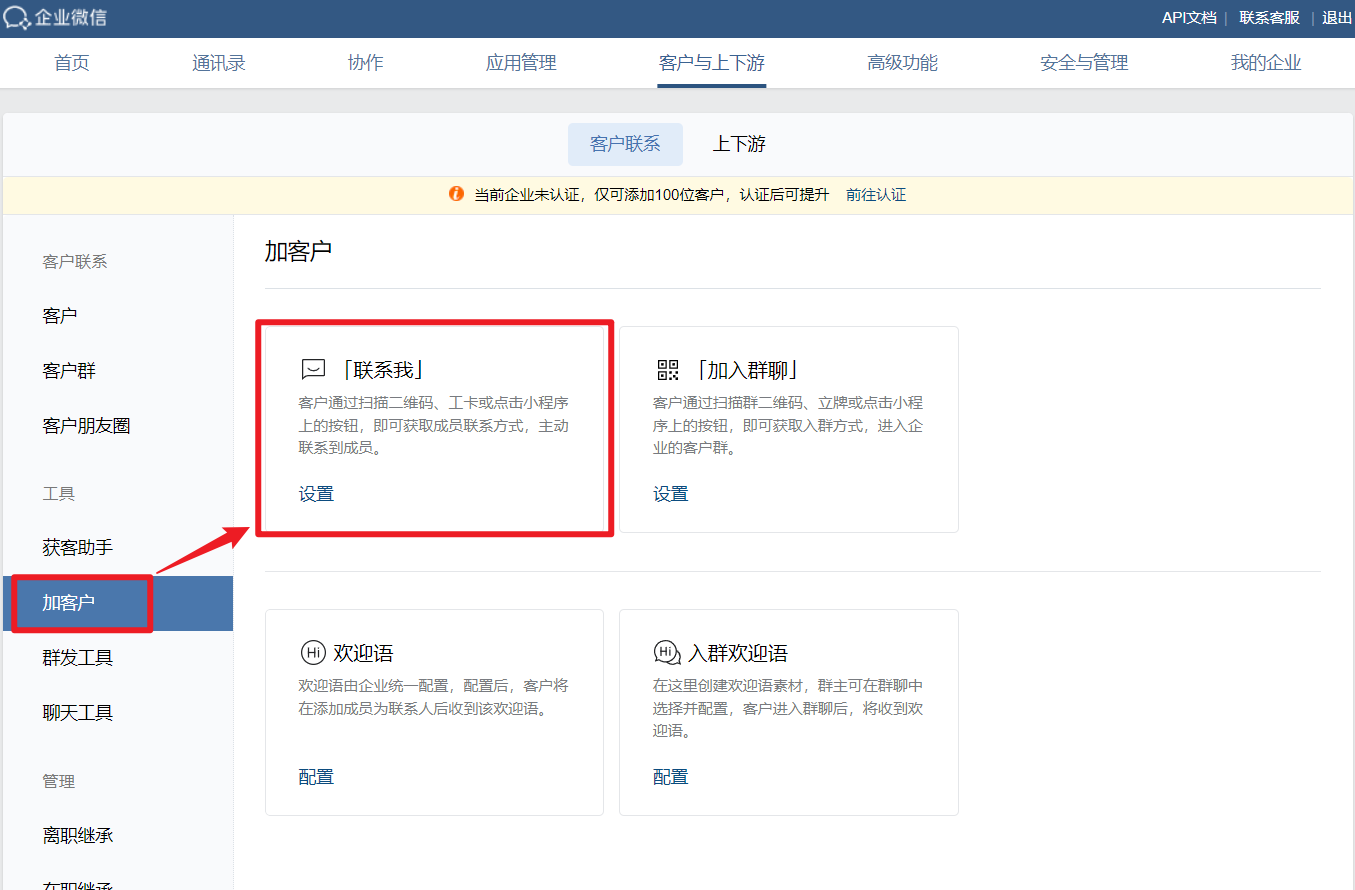Click the 入群欢迎语 card description text

click(788, 708)
